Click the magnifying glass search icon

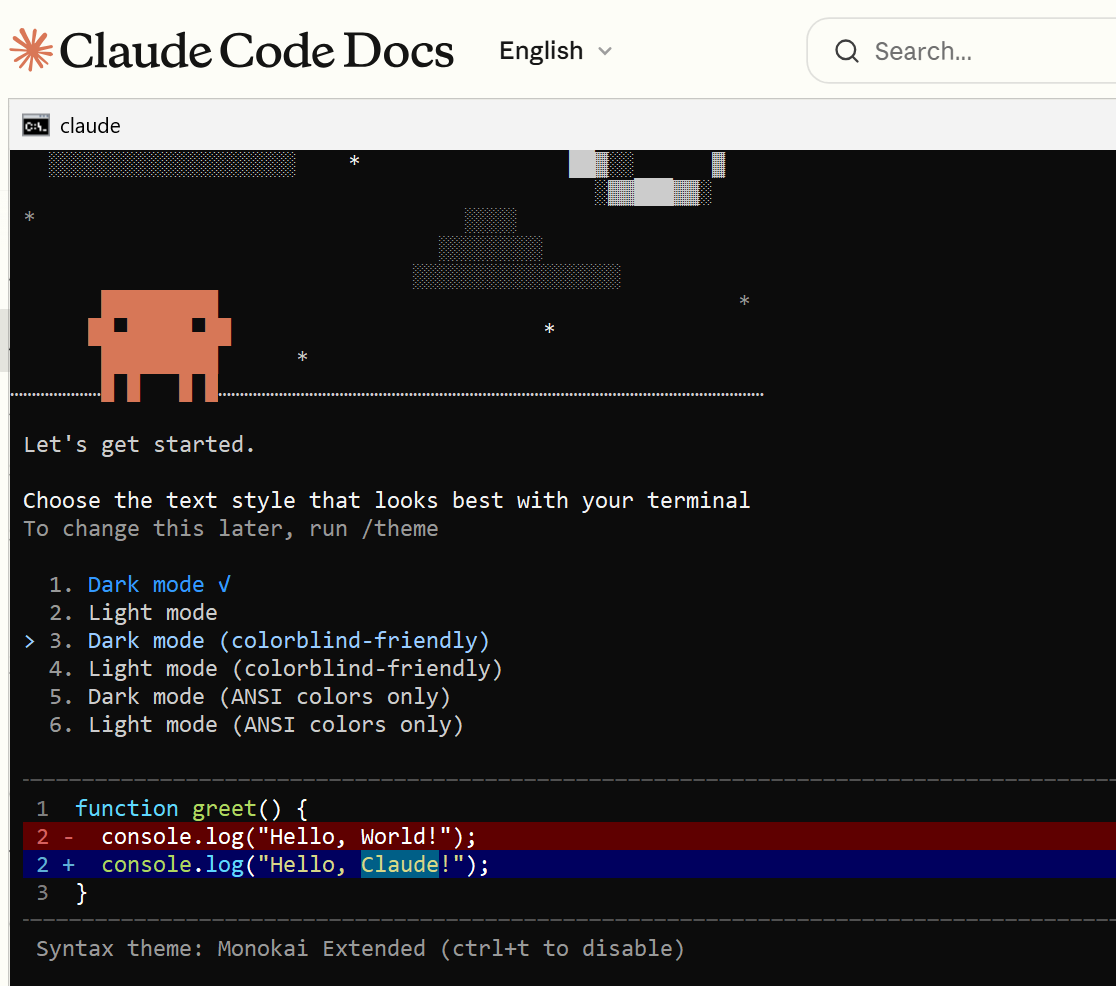(x=846, y=51)
